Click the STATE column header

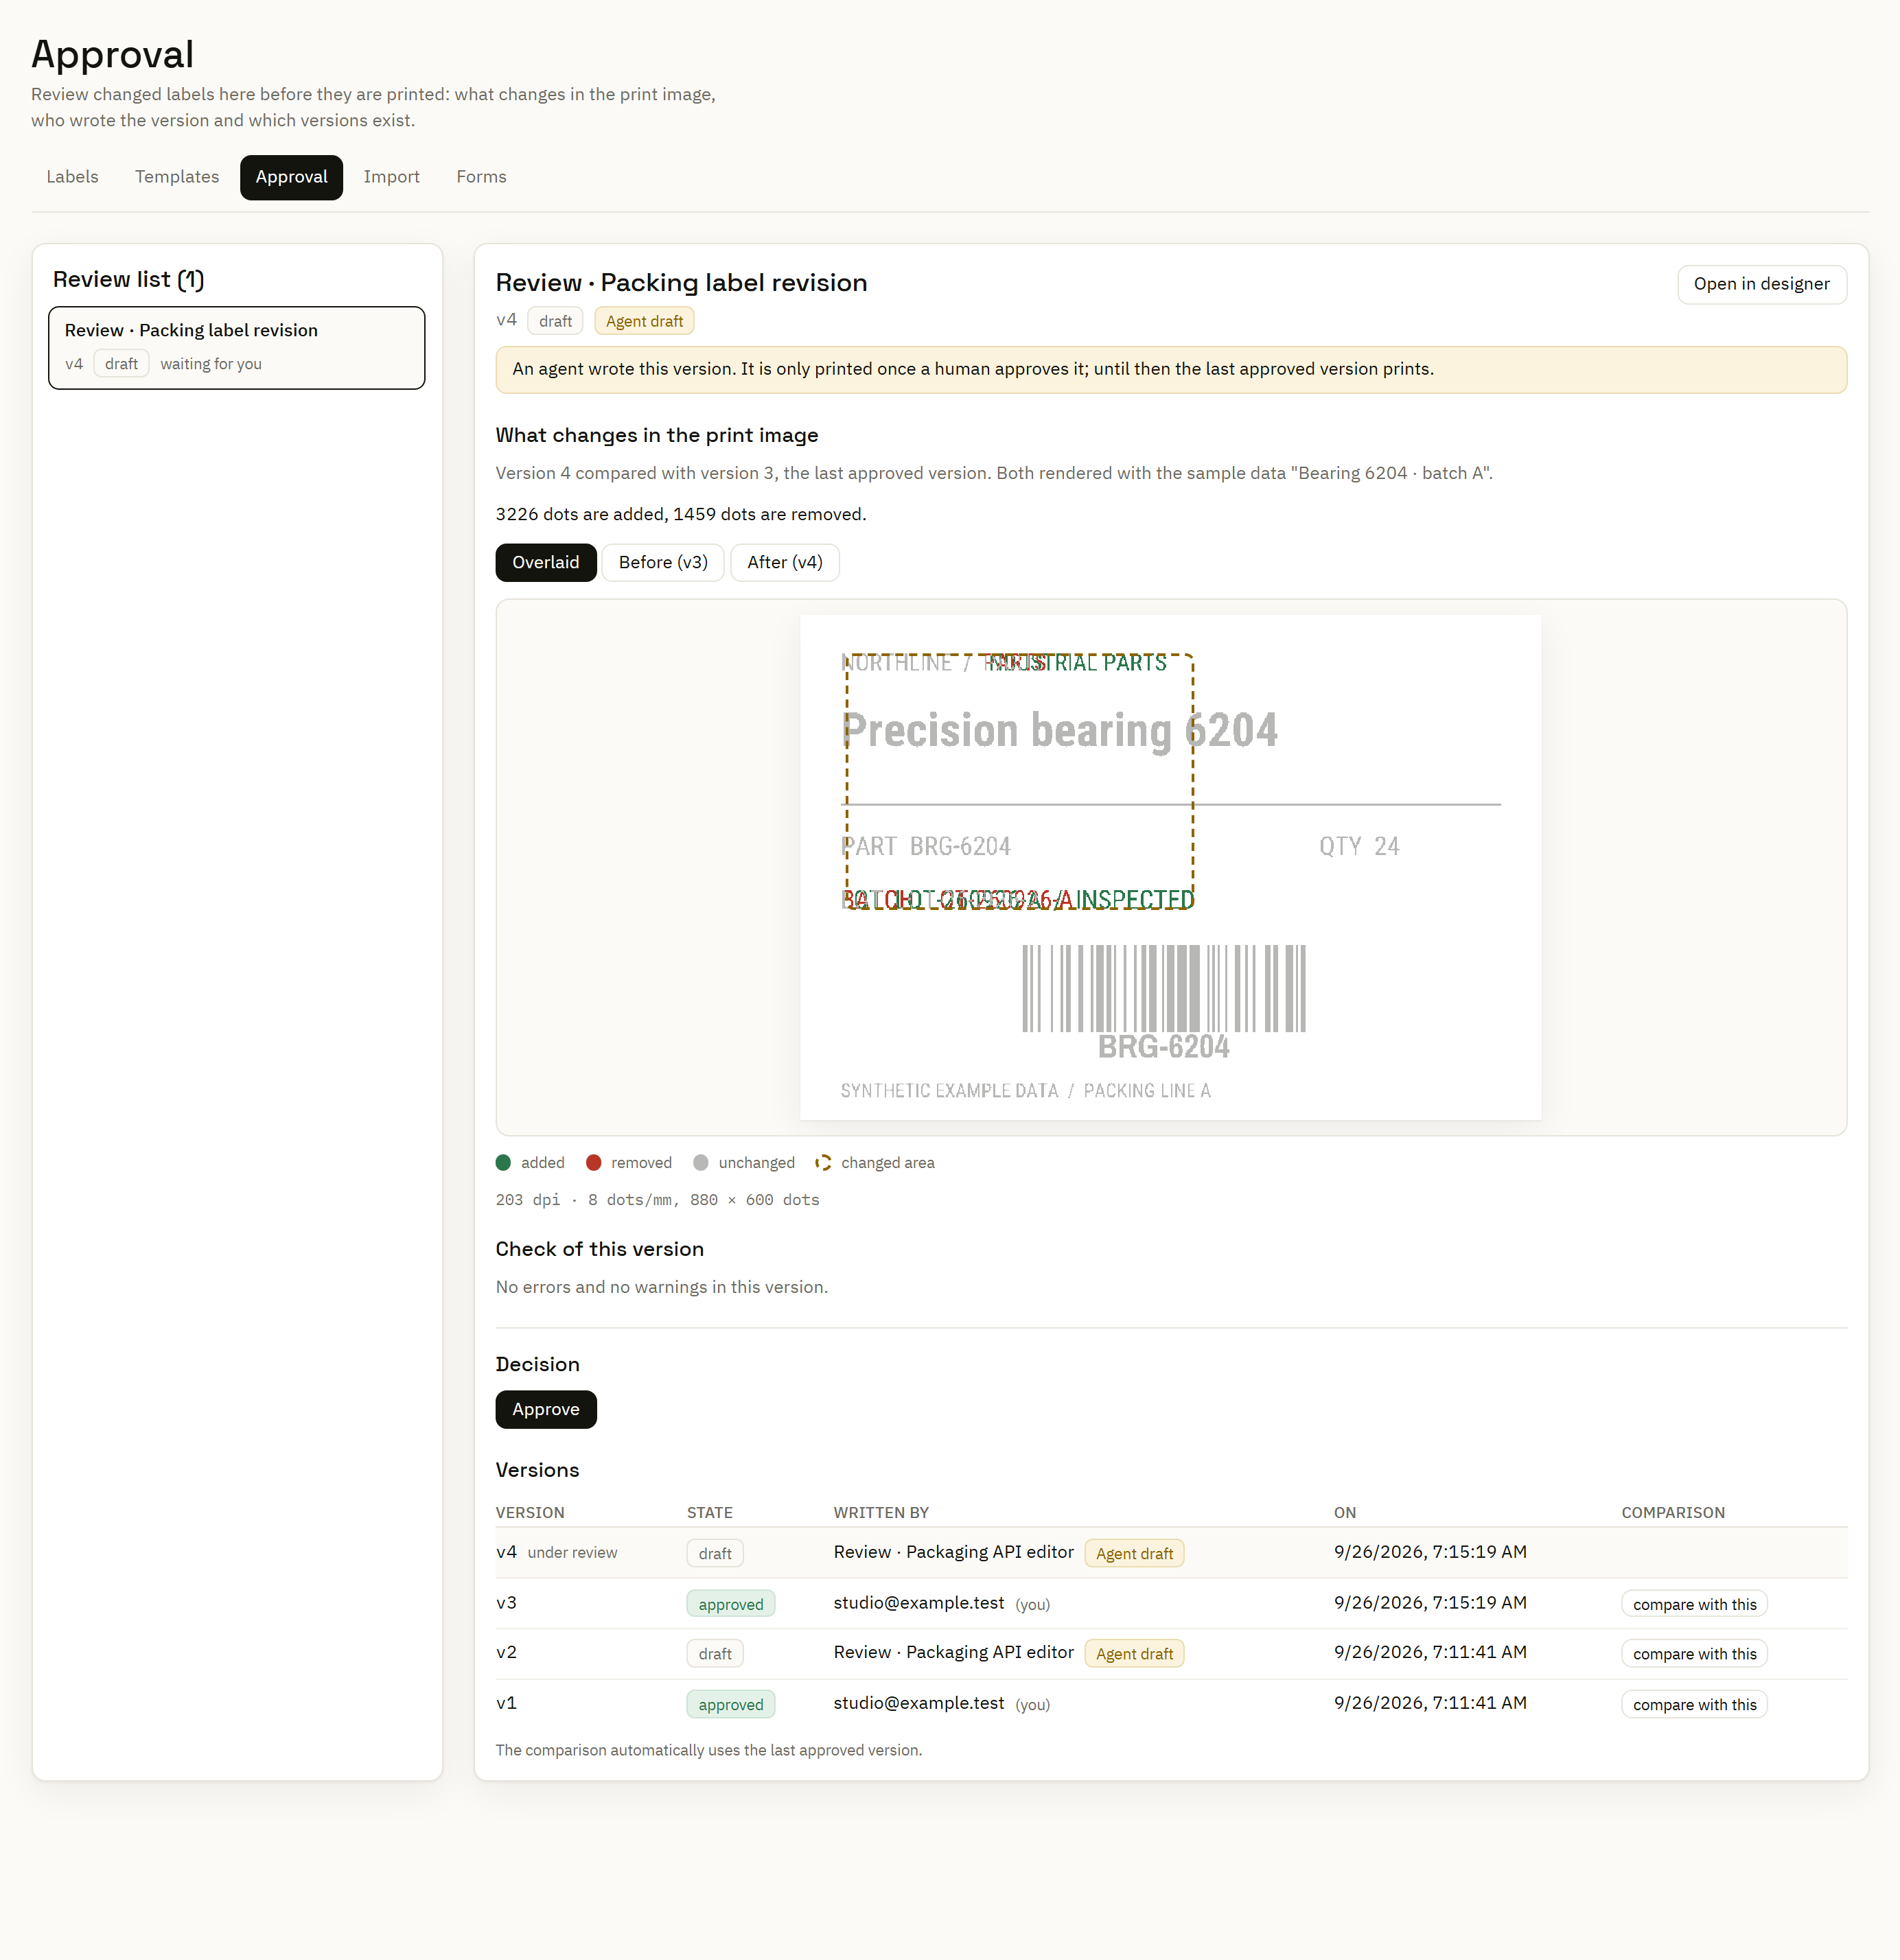710,1513
